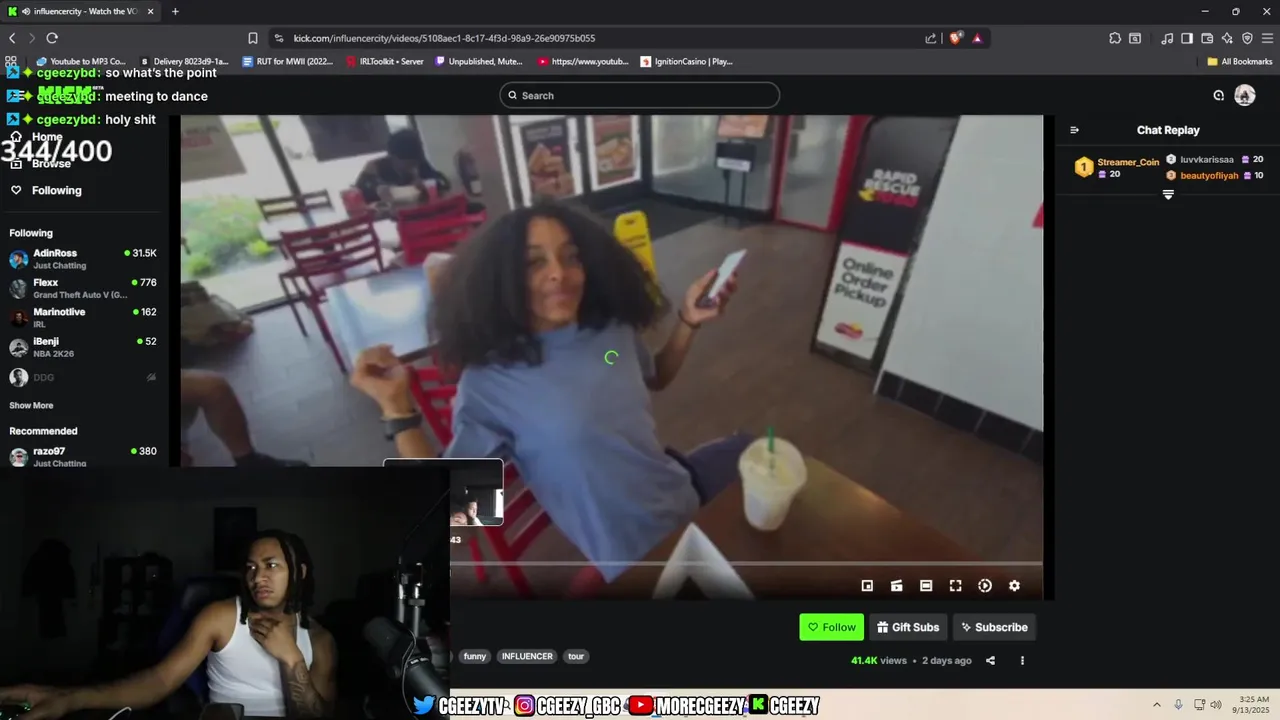This screenshot has height=720, width=1280.
Task: Open the playback speed control icon
Action: [x=985, y=586]
